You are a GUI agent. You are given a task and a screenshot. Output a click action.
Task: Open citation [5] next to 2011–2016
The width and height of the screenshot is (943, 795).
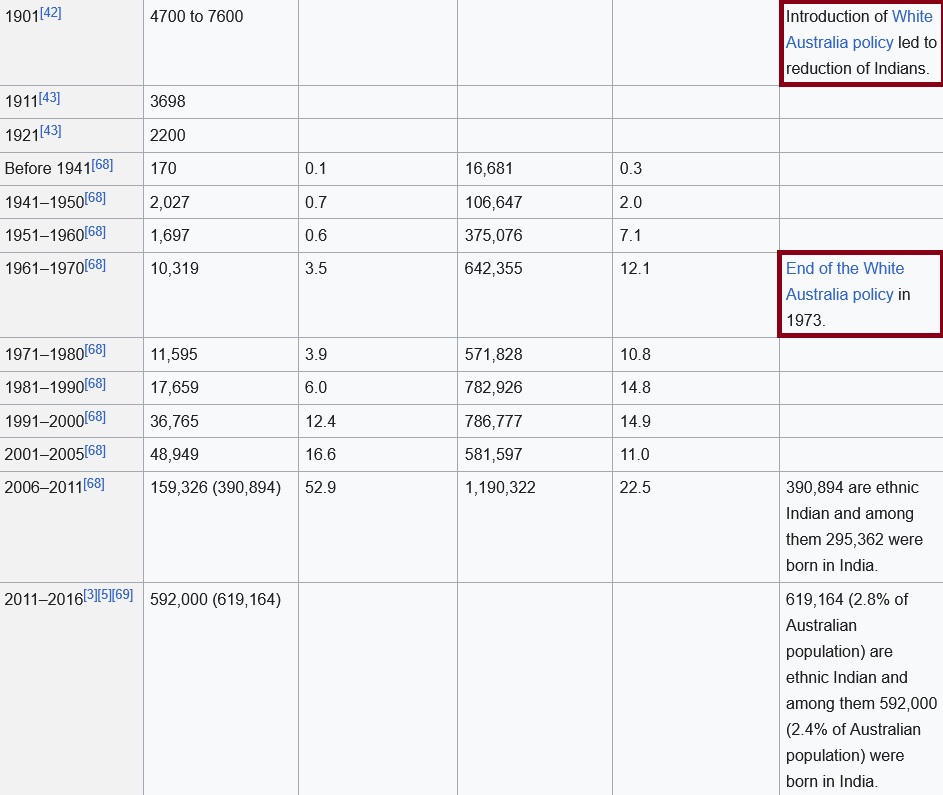point(105,594)
